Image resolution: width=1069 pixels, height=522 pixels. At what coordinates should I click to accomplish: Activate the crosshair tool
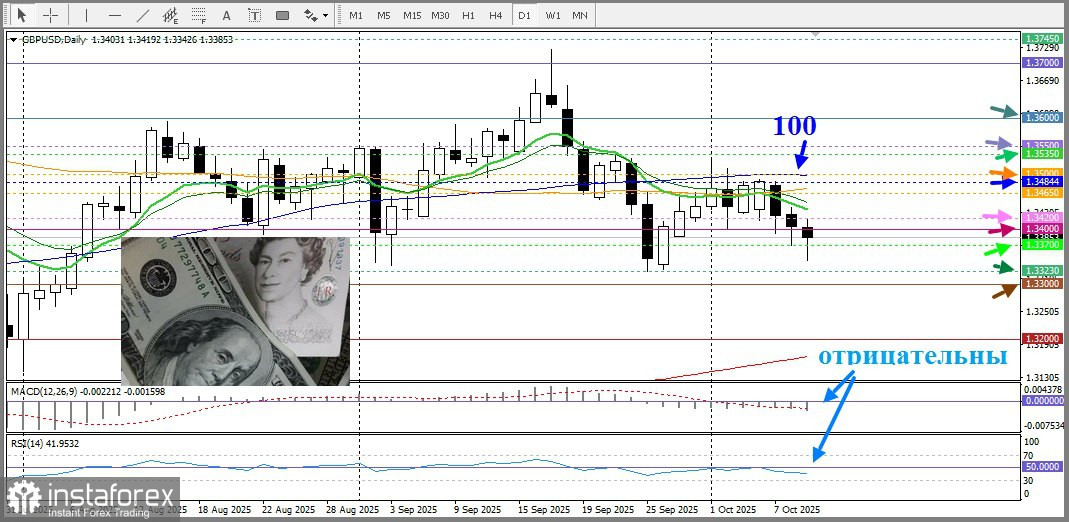point(50,14)
